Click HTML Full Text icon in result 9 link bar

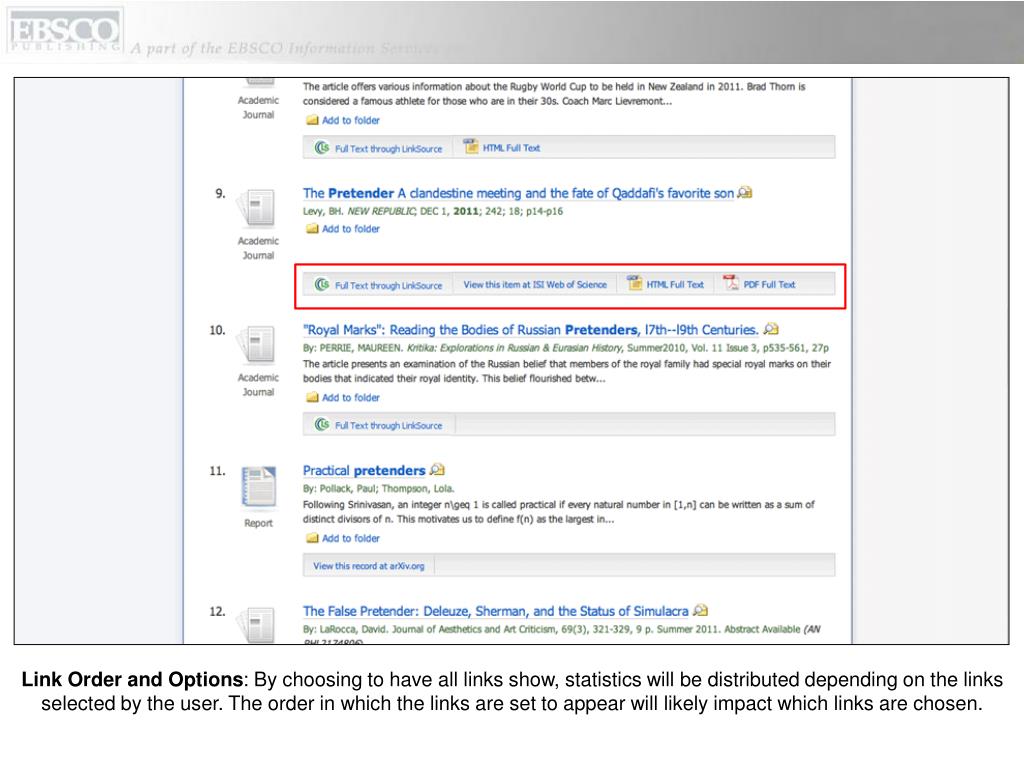coord(634,284)
